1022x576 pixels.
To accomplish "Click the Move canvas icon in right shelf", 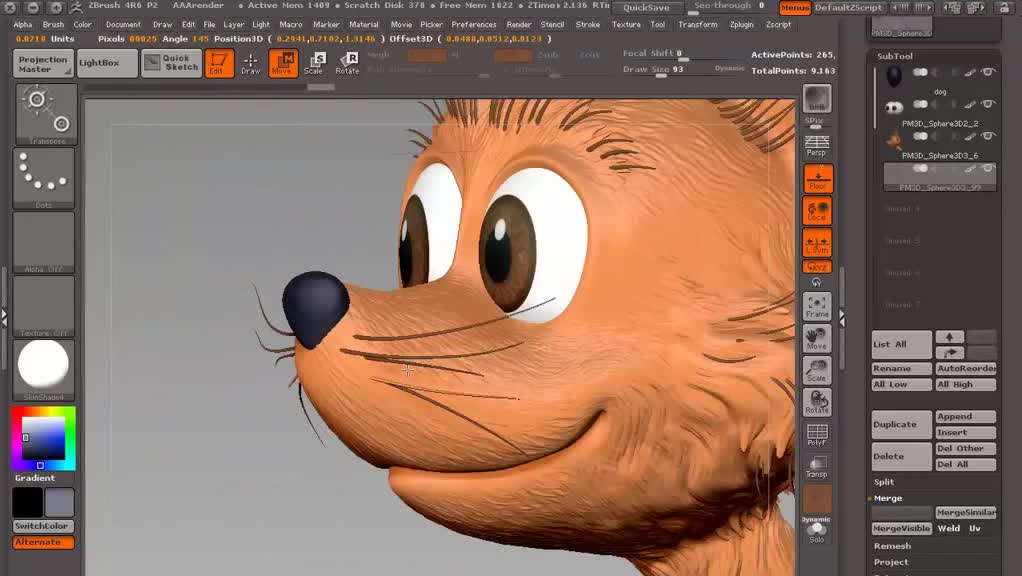I will (x=817, y=339).
